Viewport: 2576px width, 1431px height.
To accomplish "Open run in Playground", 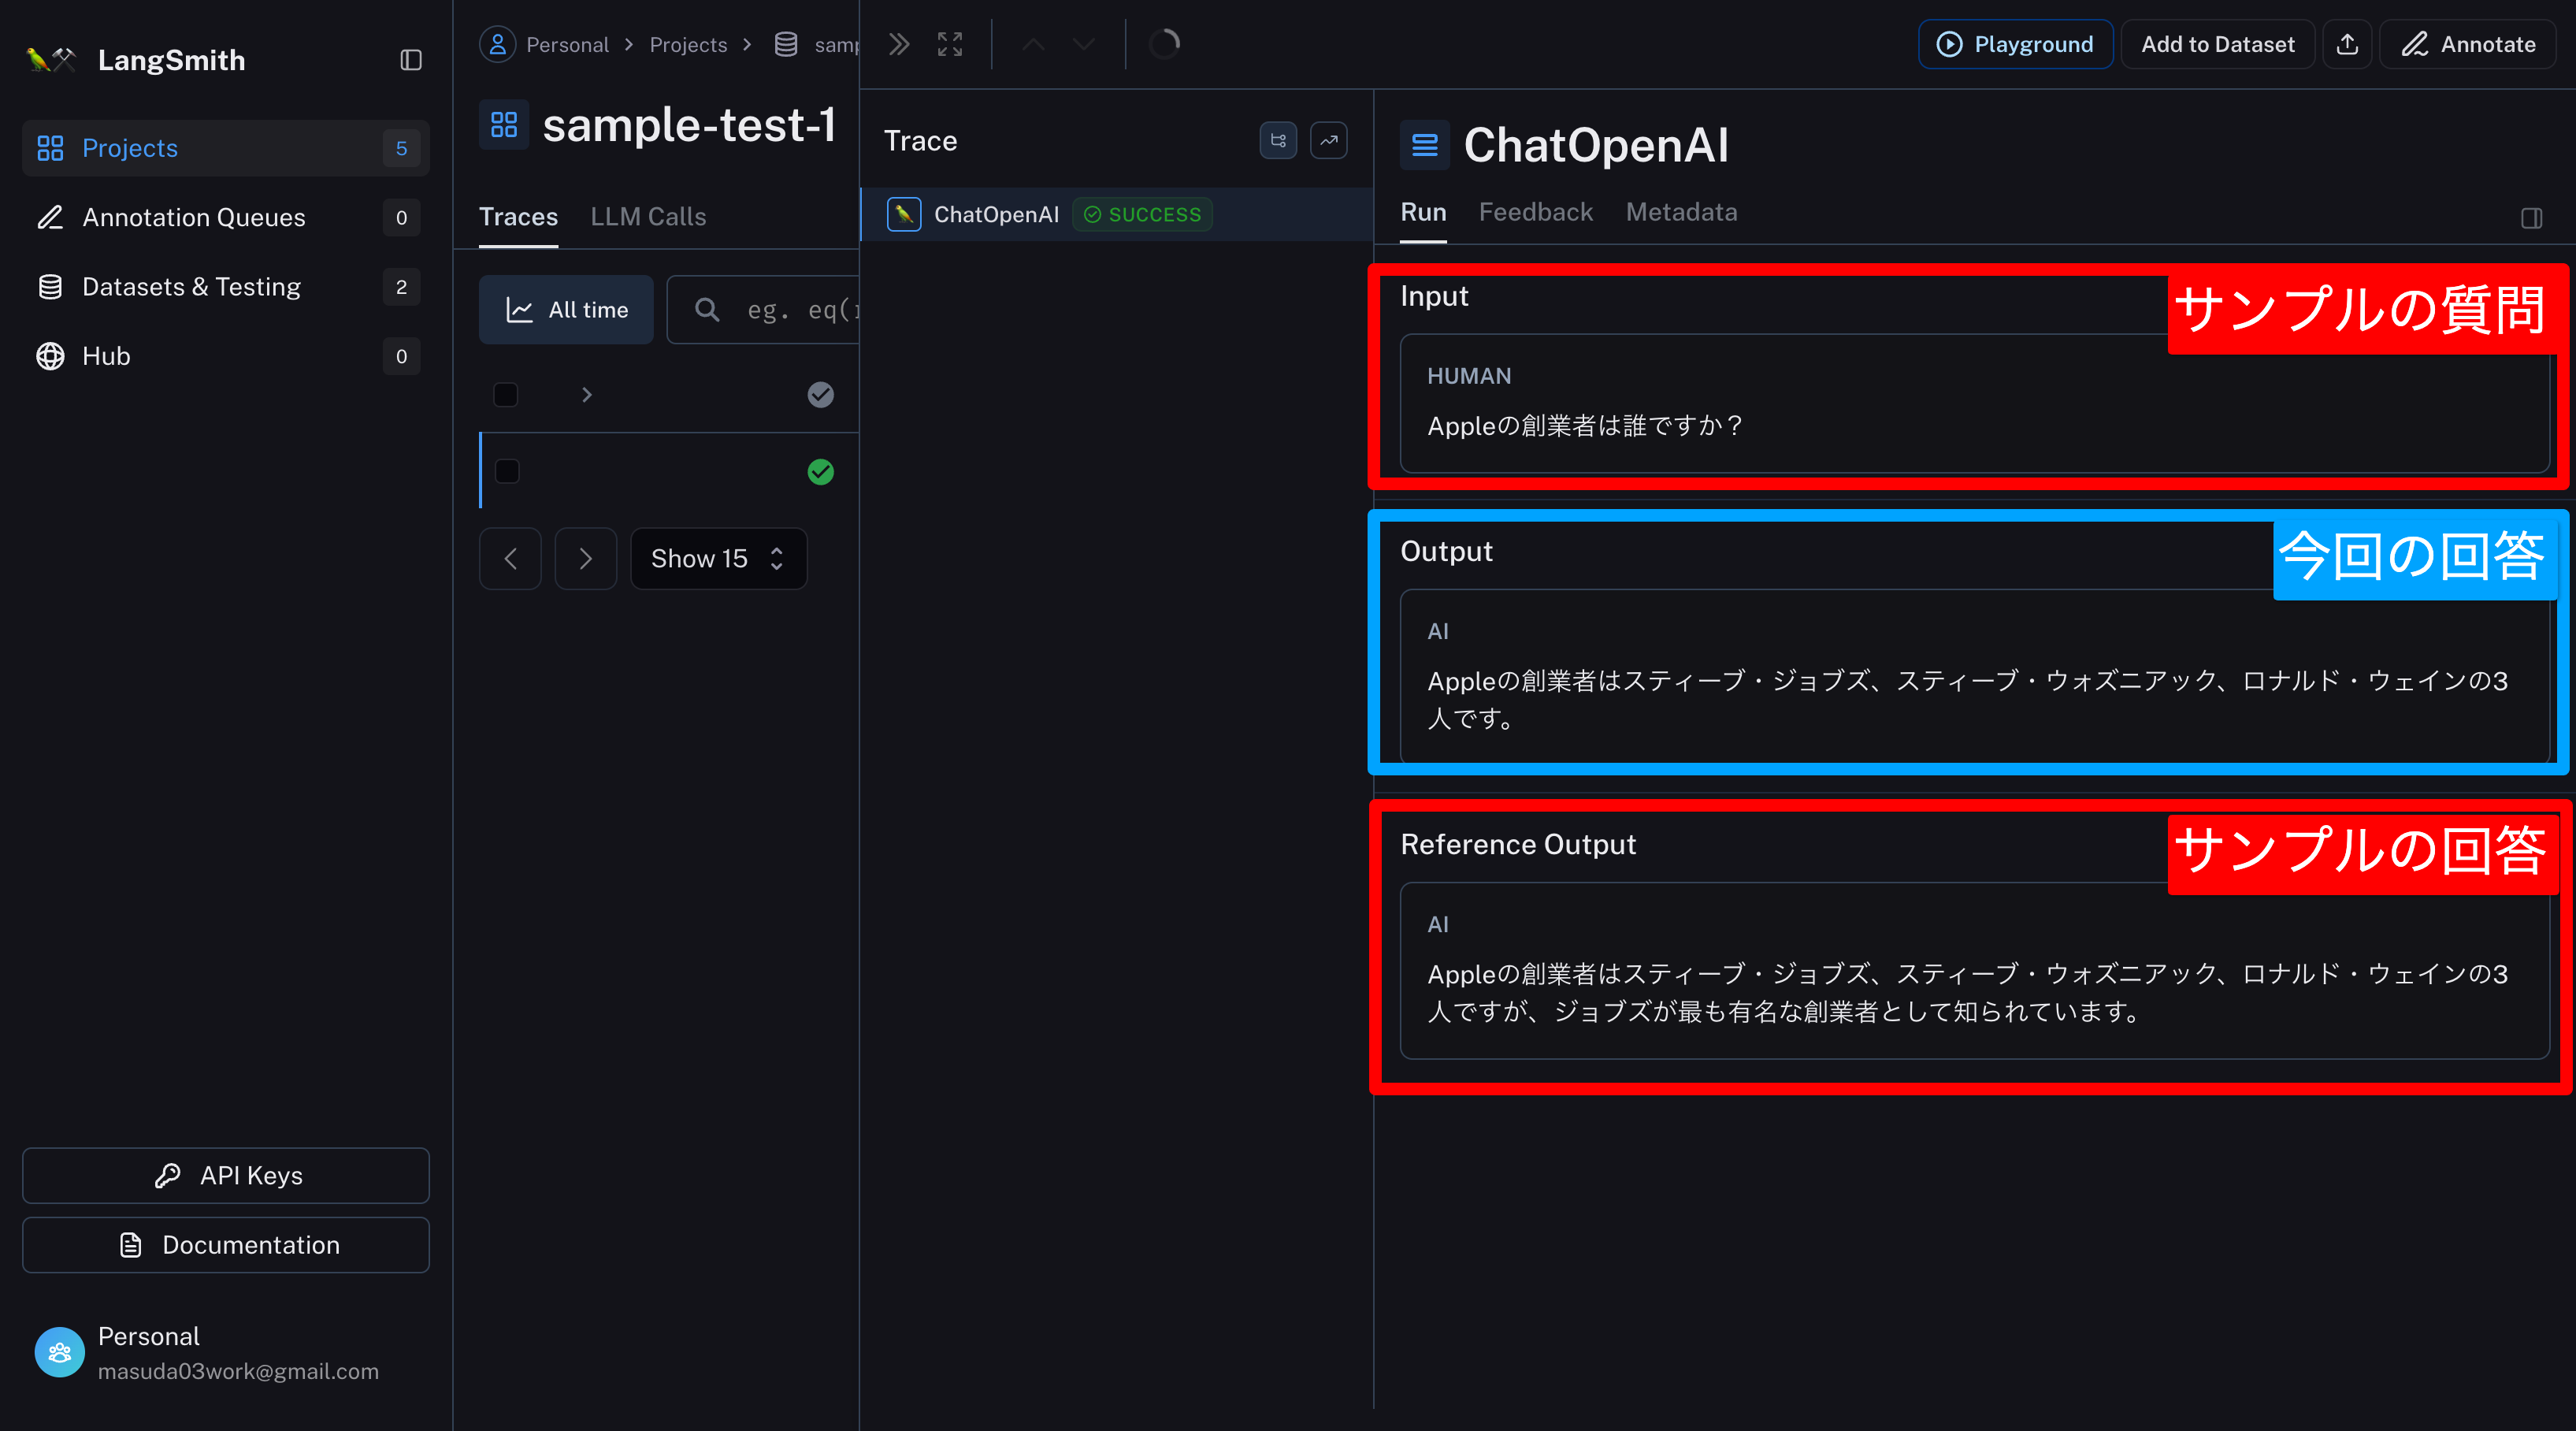I will (x=2015, y=44).
